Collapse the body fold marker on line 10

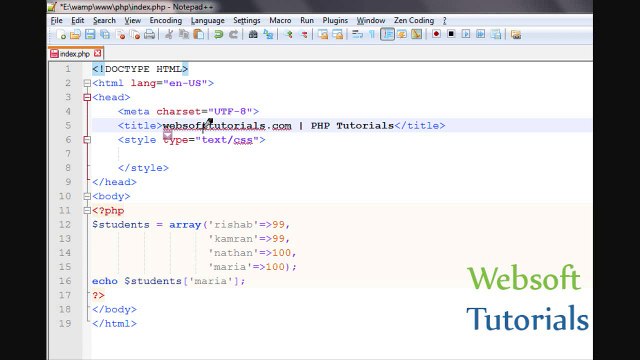point(87,196)
